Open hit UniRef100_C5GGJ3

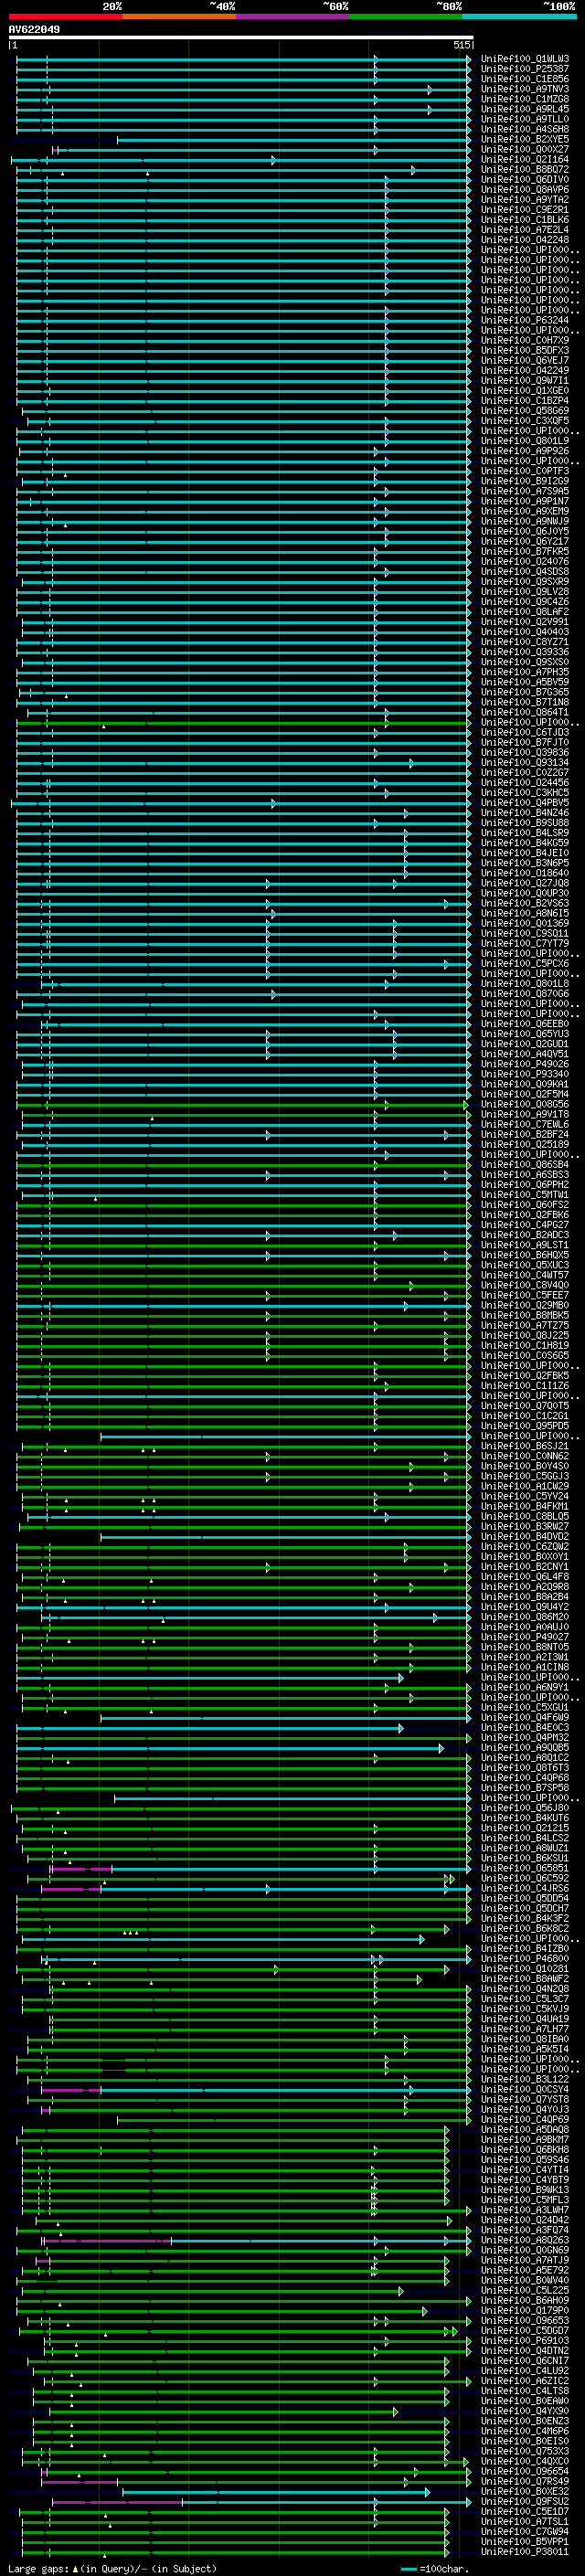click(525, 1476)
